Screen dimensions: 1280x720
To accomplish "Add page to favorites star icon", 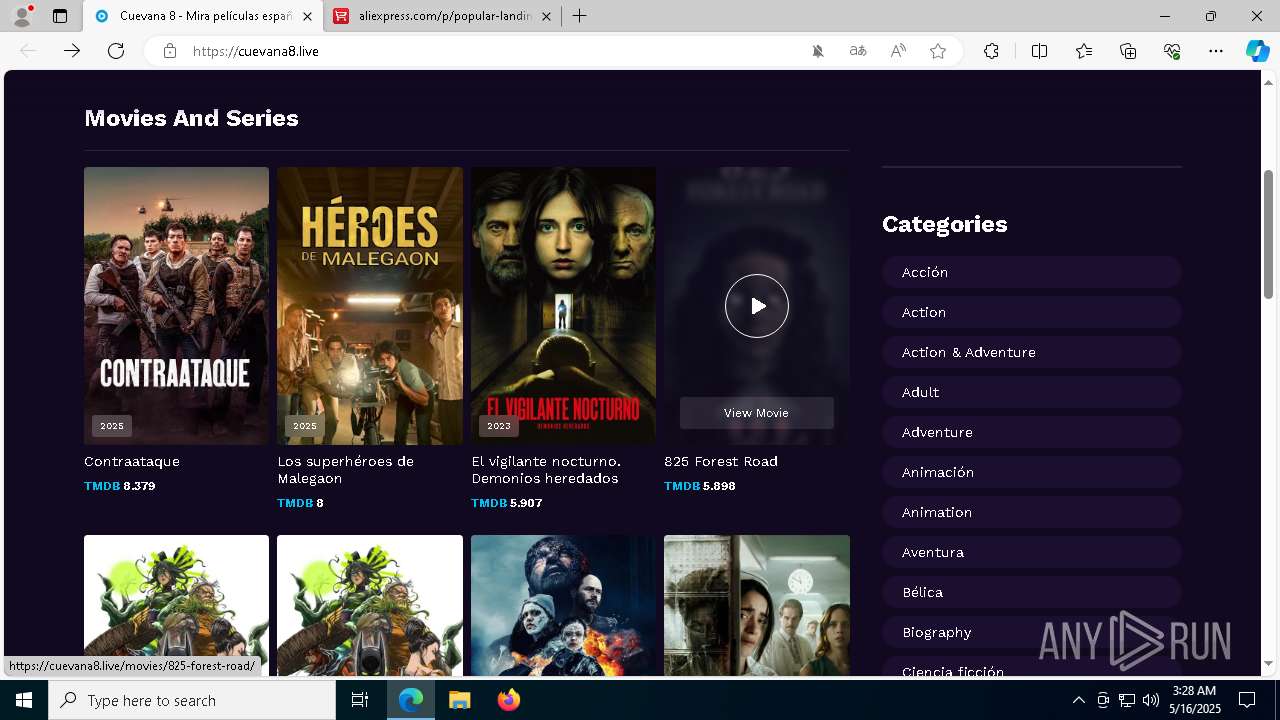I will point(938,51).
